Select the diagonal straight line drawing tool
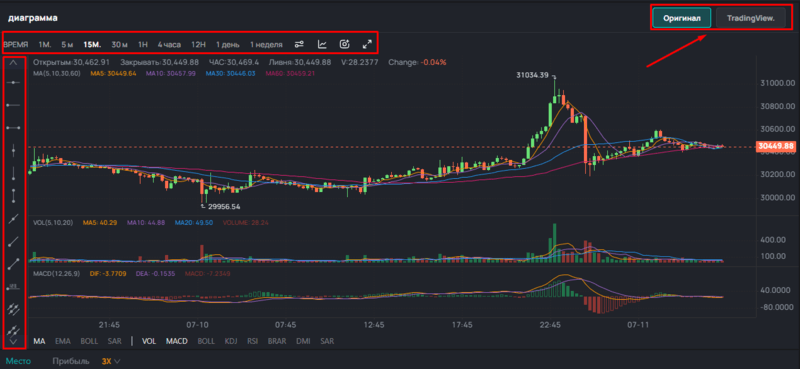This screenshot has height=369, width=800. point(14,218)
